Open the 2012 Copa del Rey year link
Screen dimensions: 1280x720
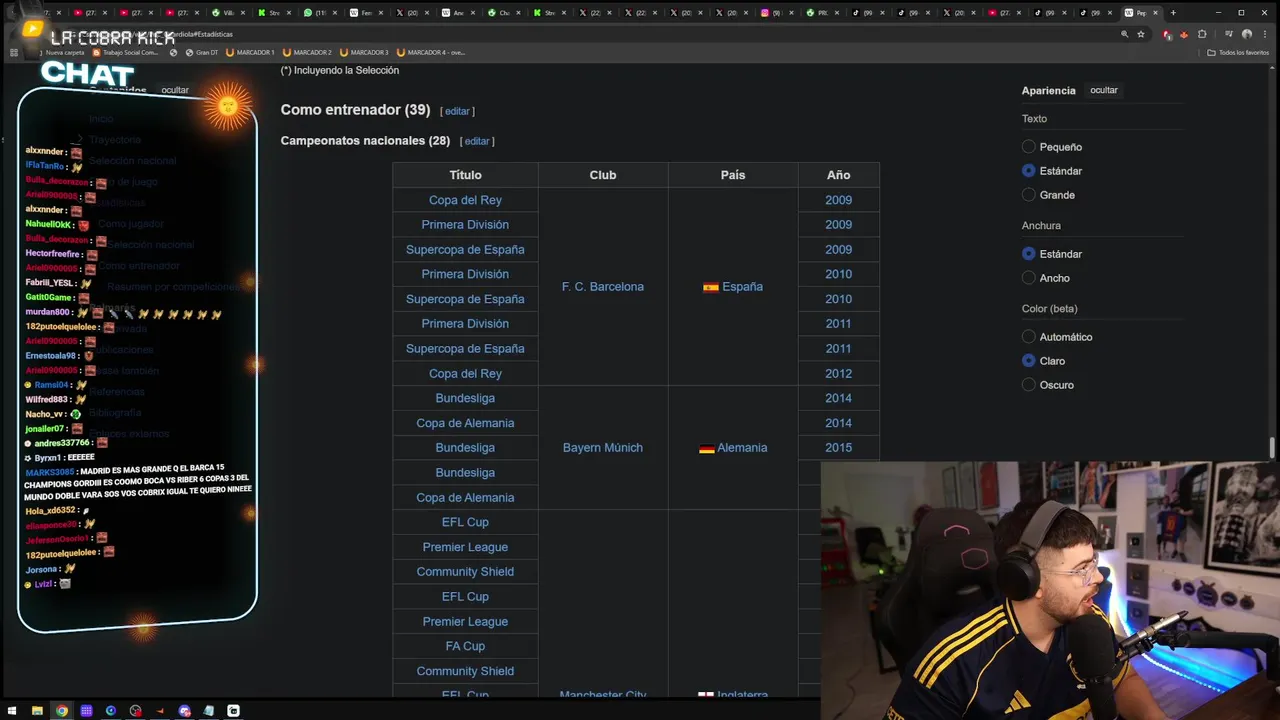click(838, 374)
